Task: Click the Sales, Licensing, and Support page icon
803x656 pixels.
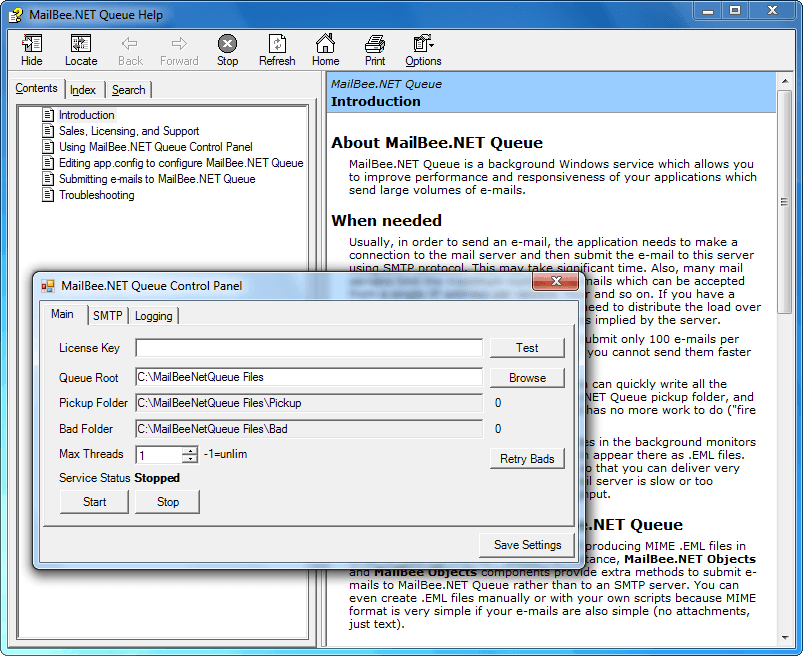Action: [48, 131]
